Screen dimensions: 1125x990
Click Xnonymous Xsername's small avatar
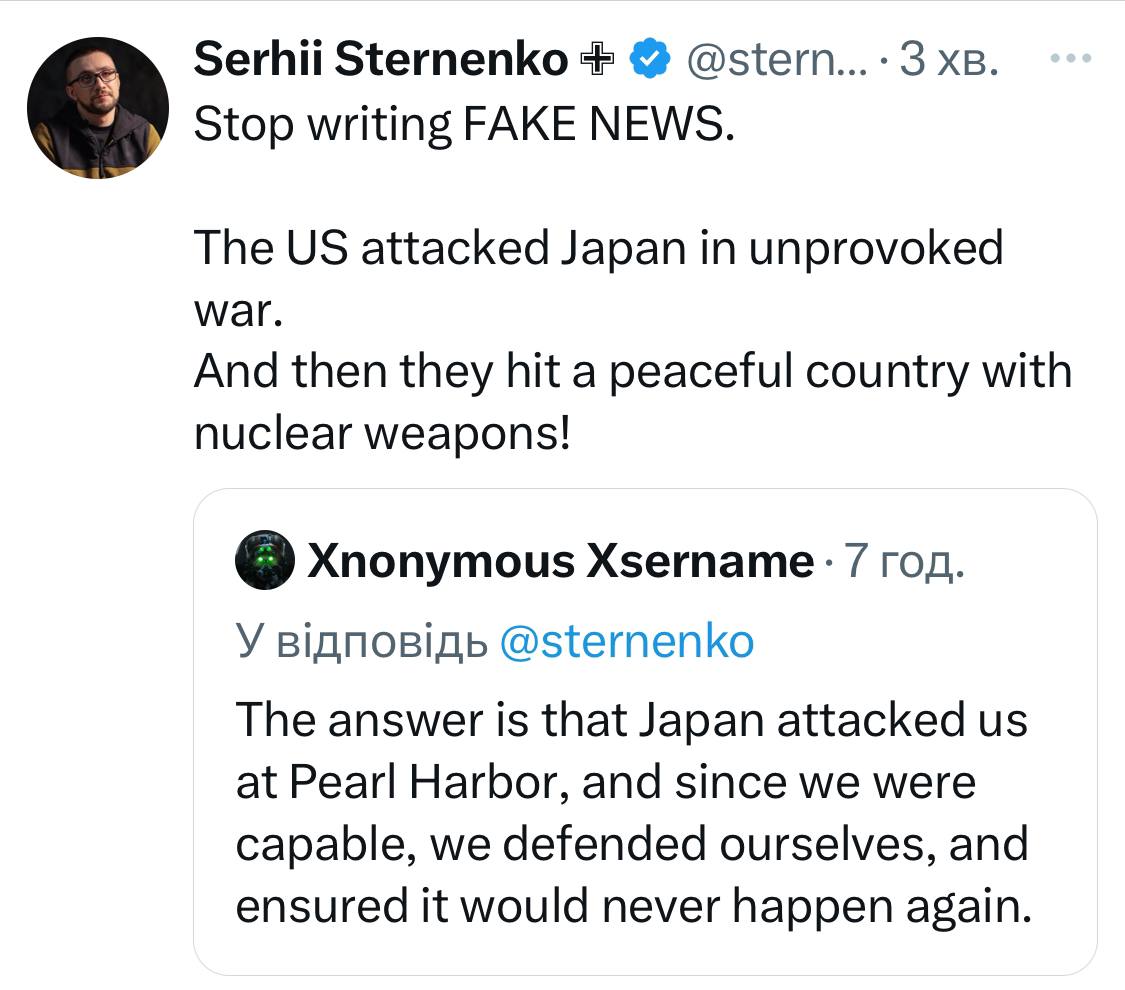click(264, 561)
